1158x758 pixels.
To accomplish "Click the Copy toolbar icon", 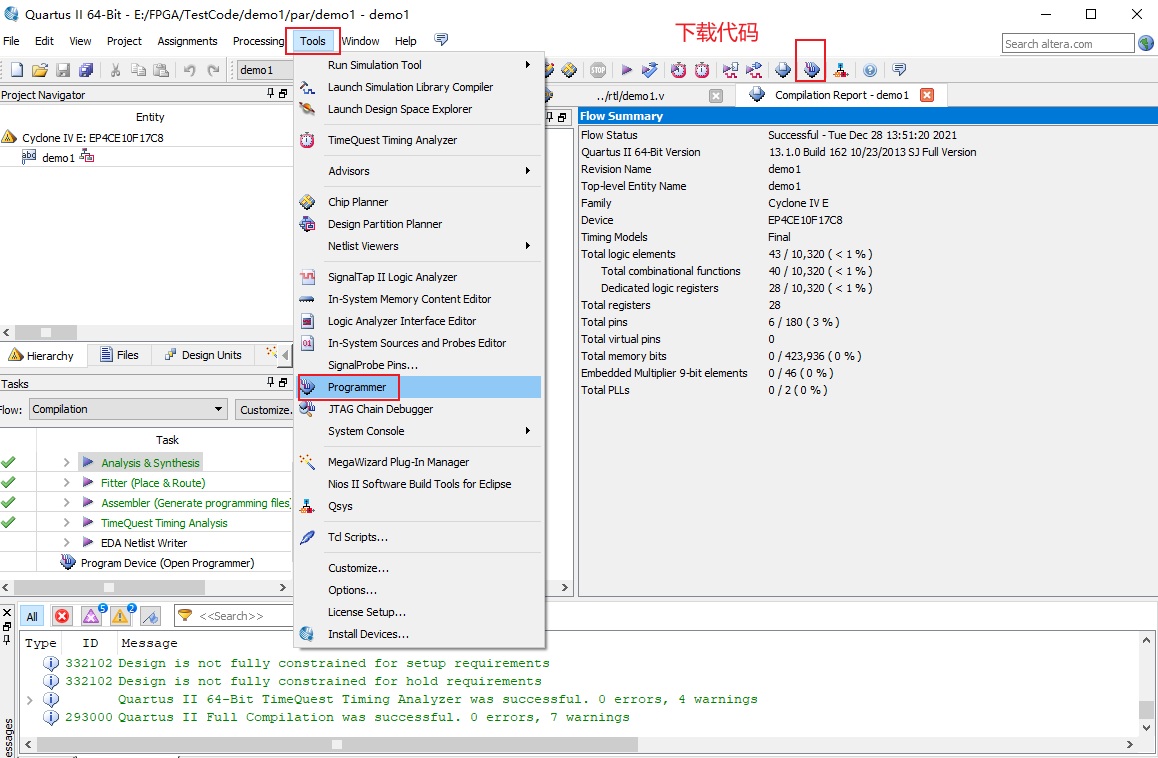I will (x=138, y=70).
